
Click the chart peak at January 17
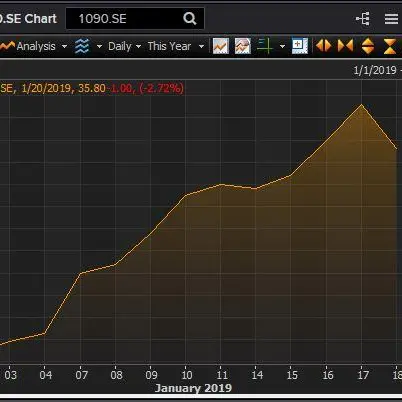click(362, 105)
